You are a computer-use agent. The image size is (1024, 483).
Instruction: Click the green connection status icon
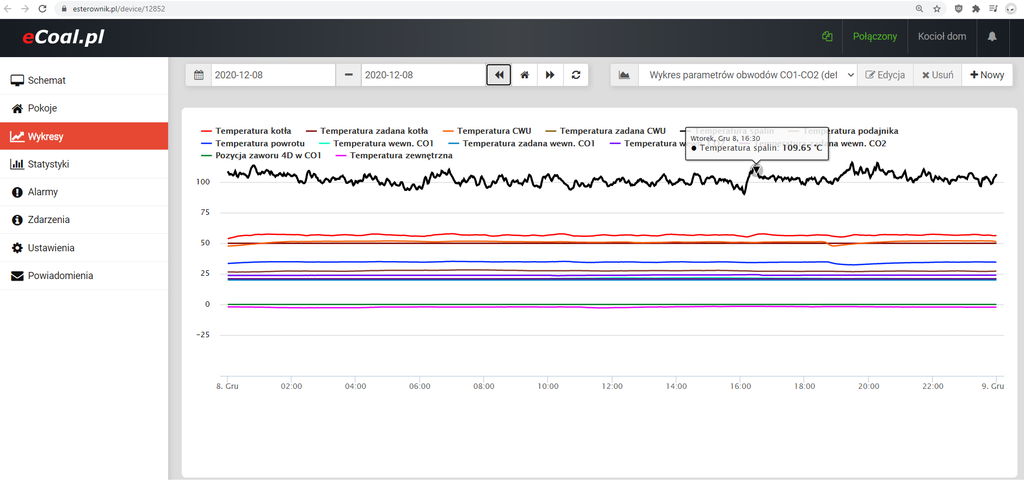tap(827, 37)
